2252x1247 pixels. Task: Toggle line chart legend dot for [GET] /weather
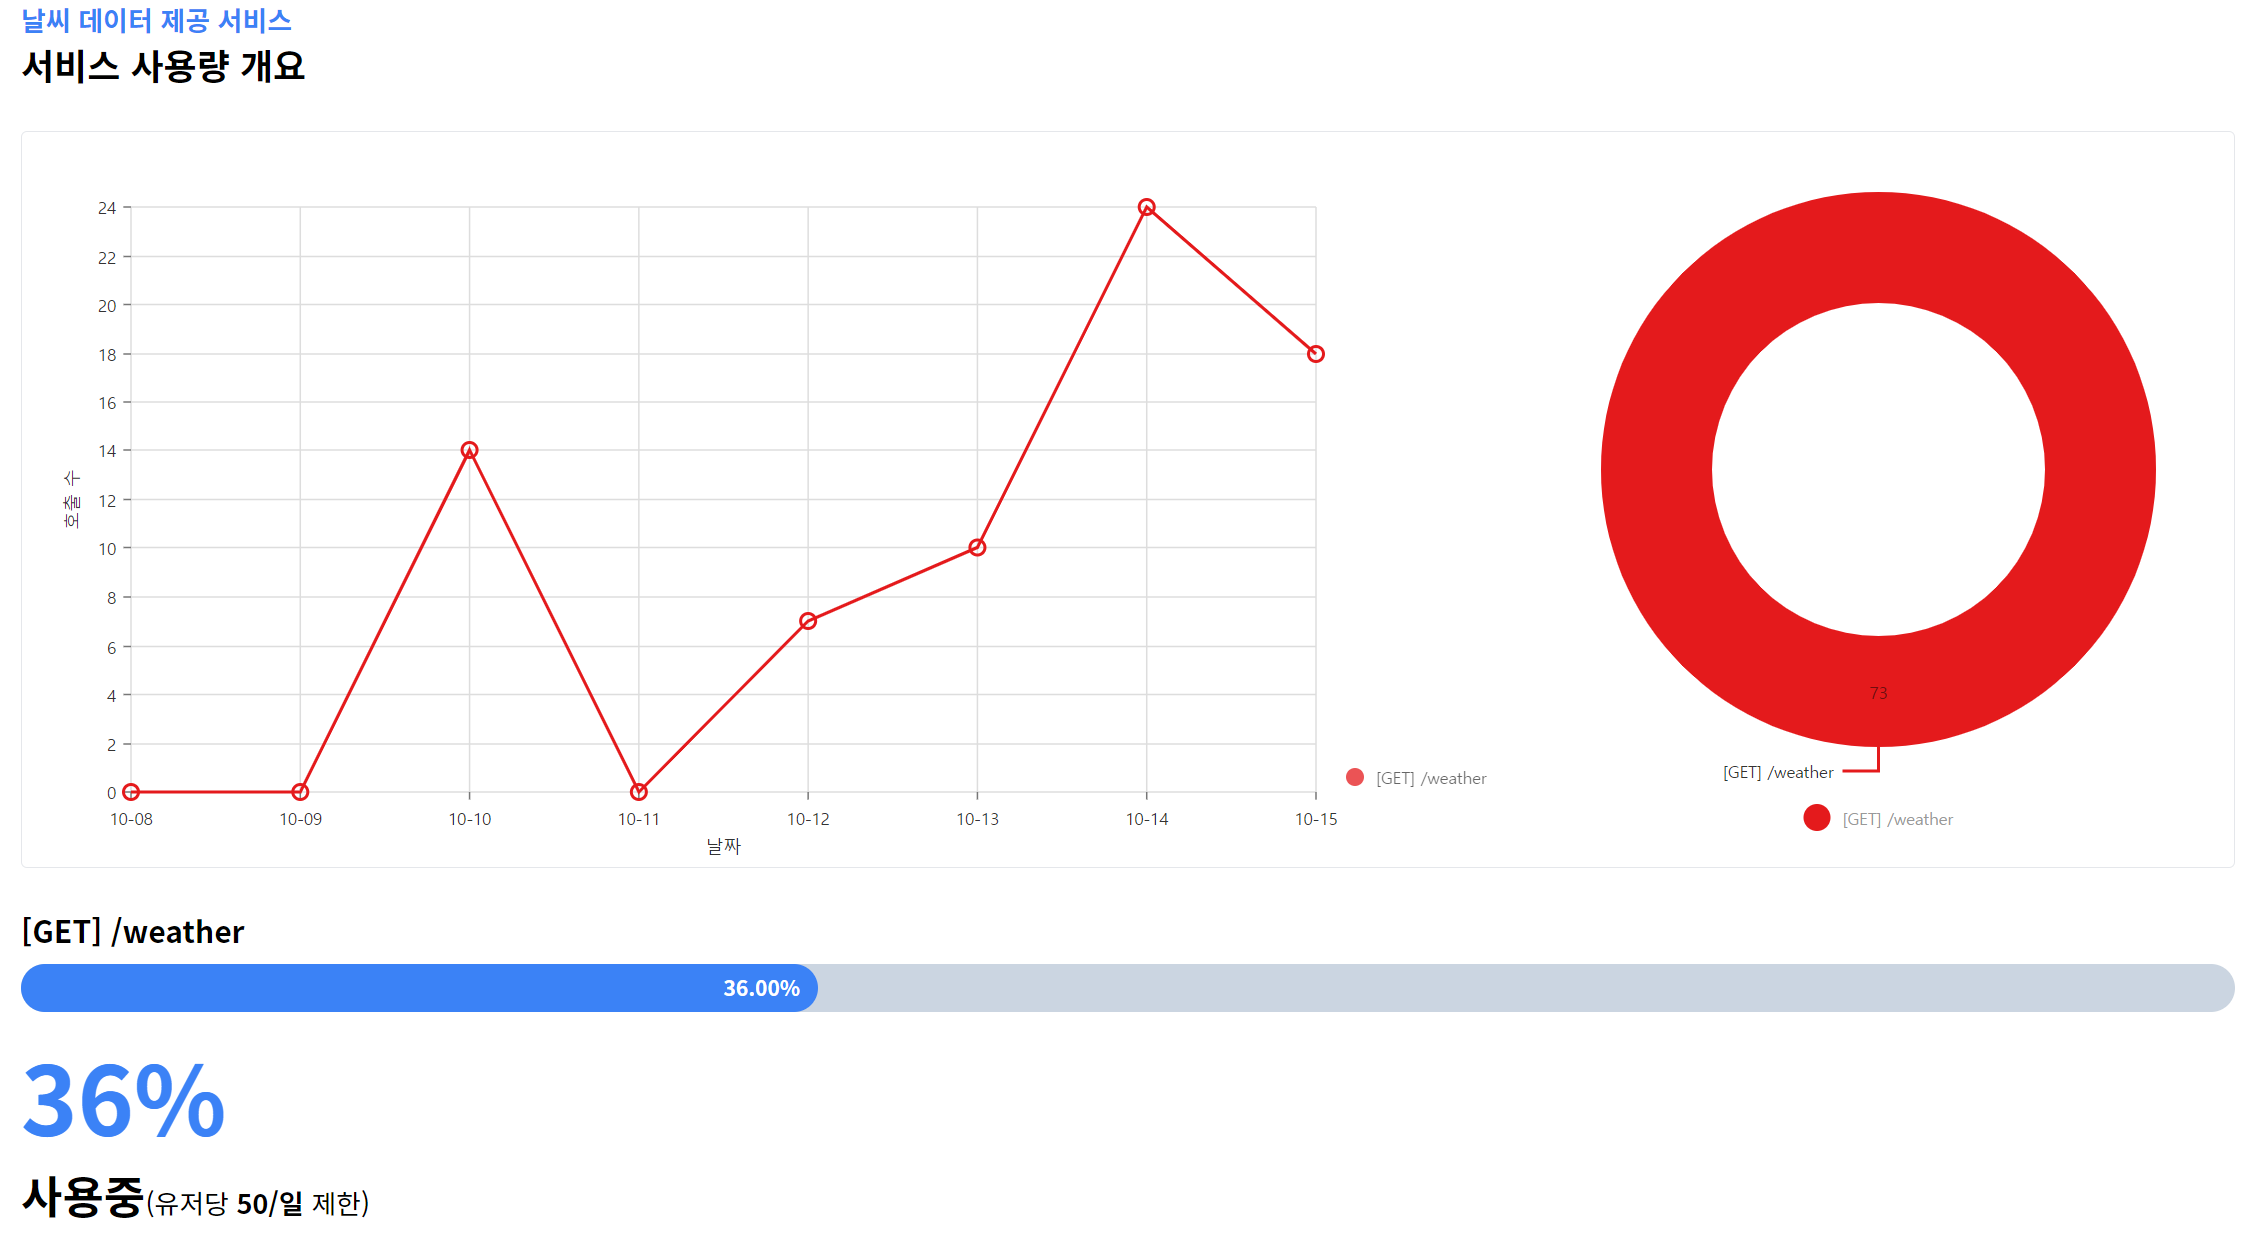pos(1355,777)
